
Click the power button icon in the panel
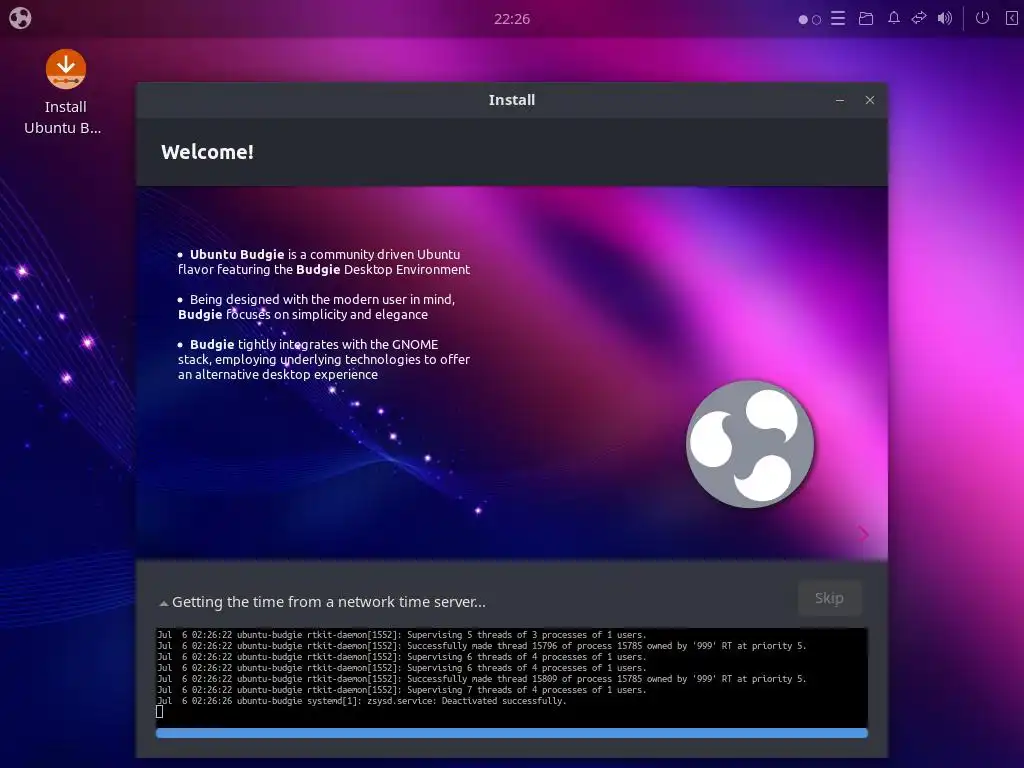pos(982,18)
